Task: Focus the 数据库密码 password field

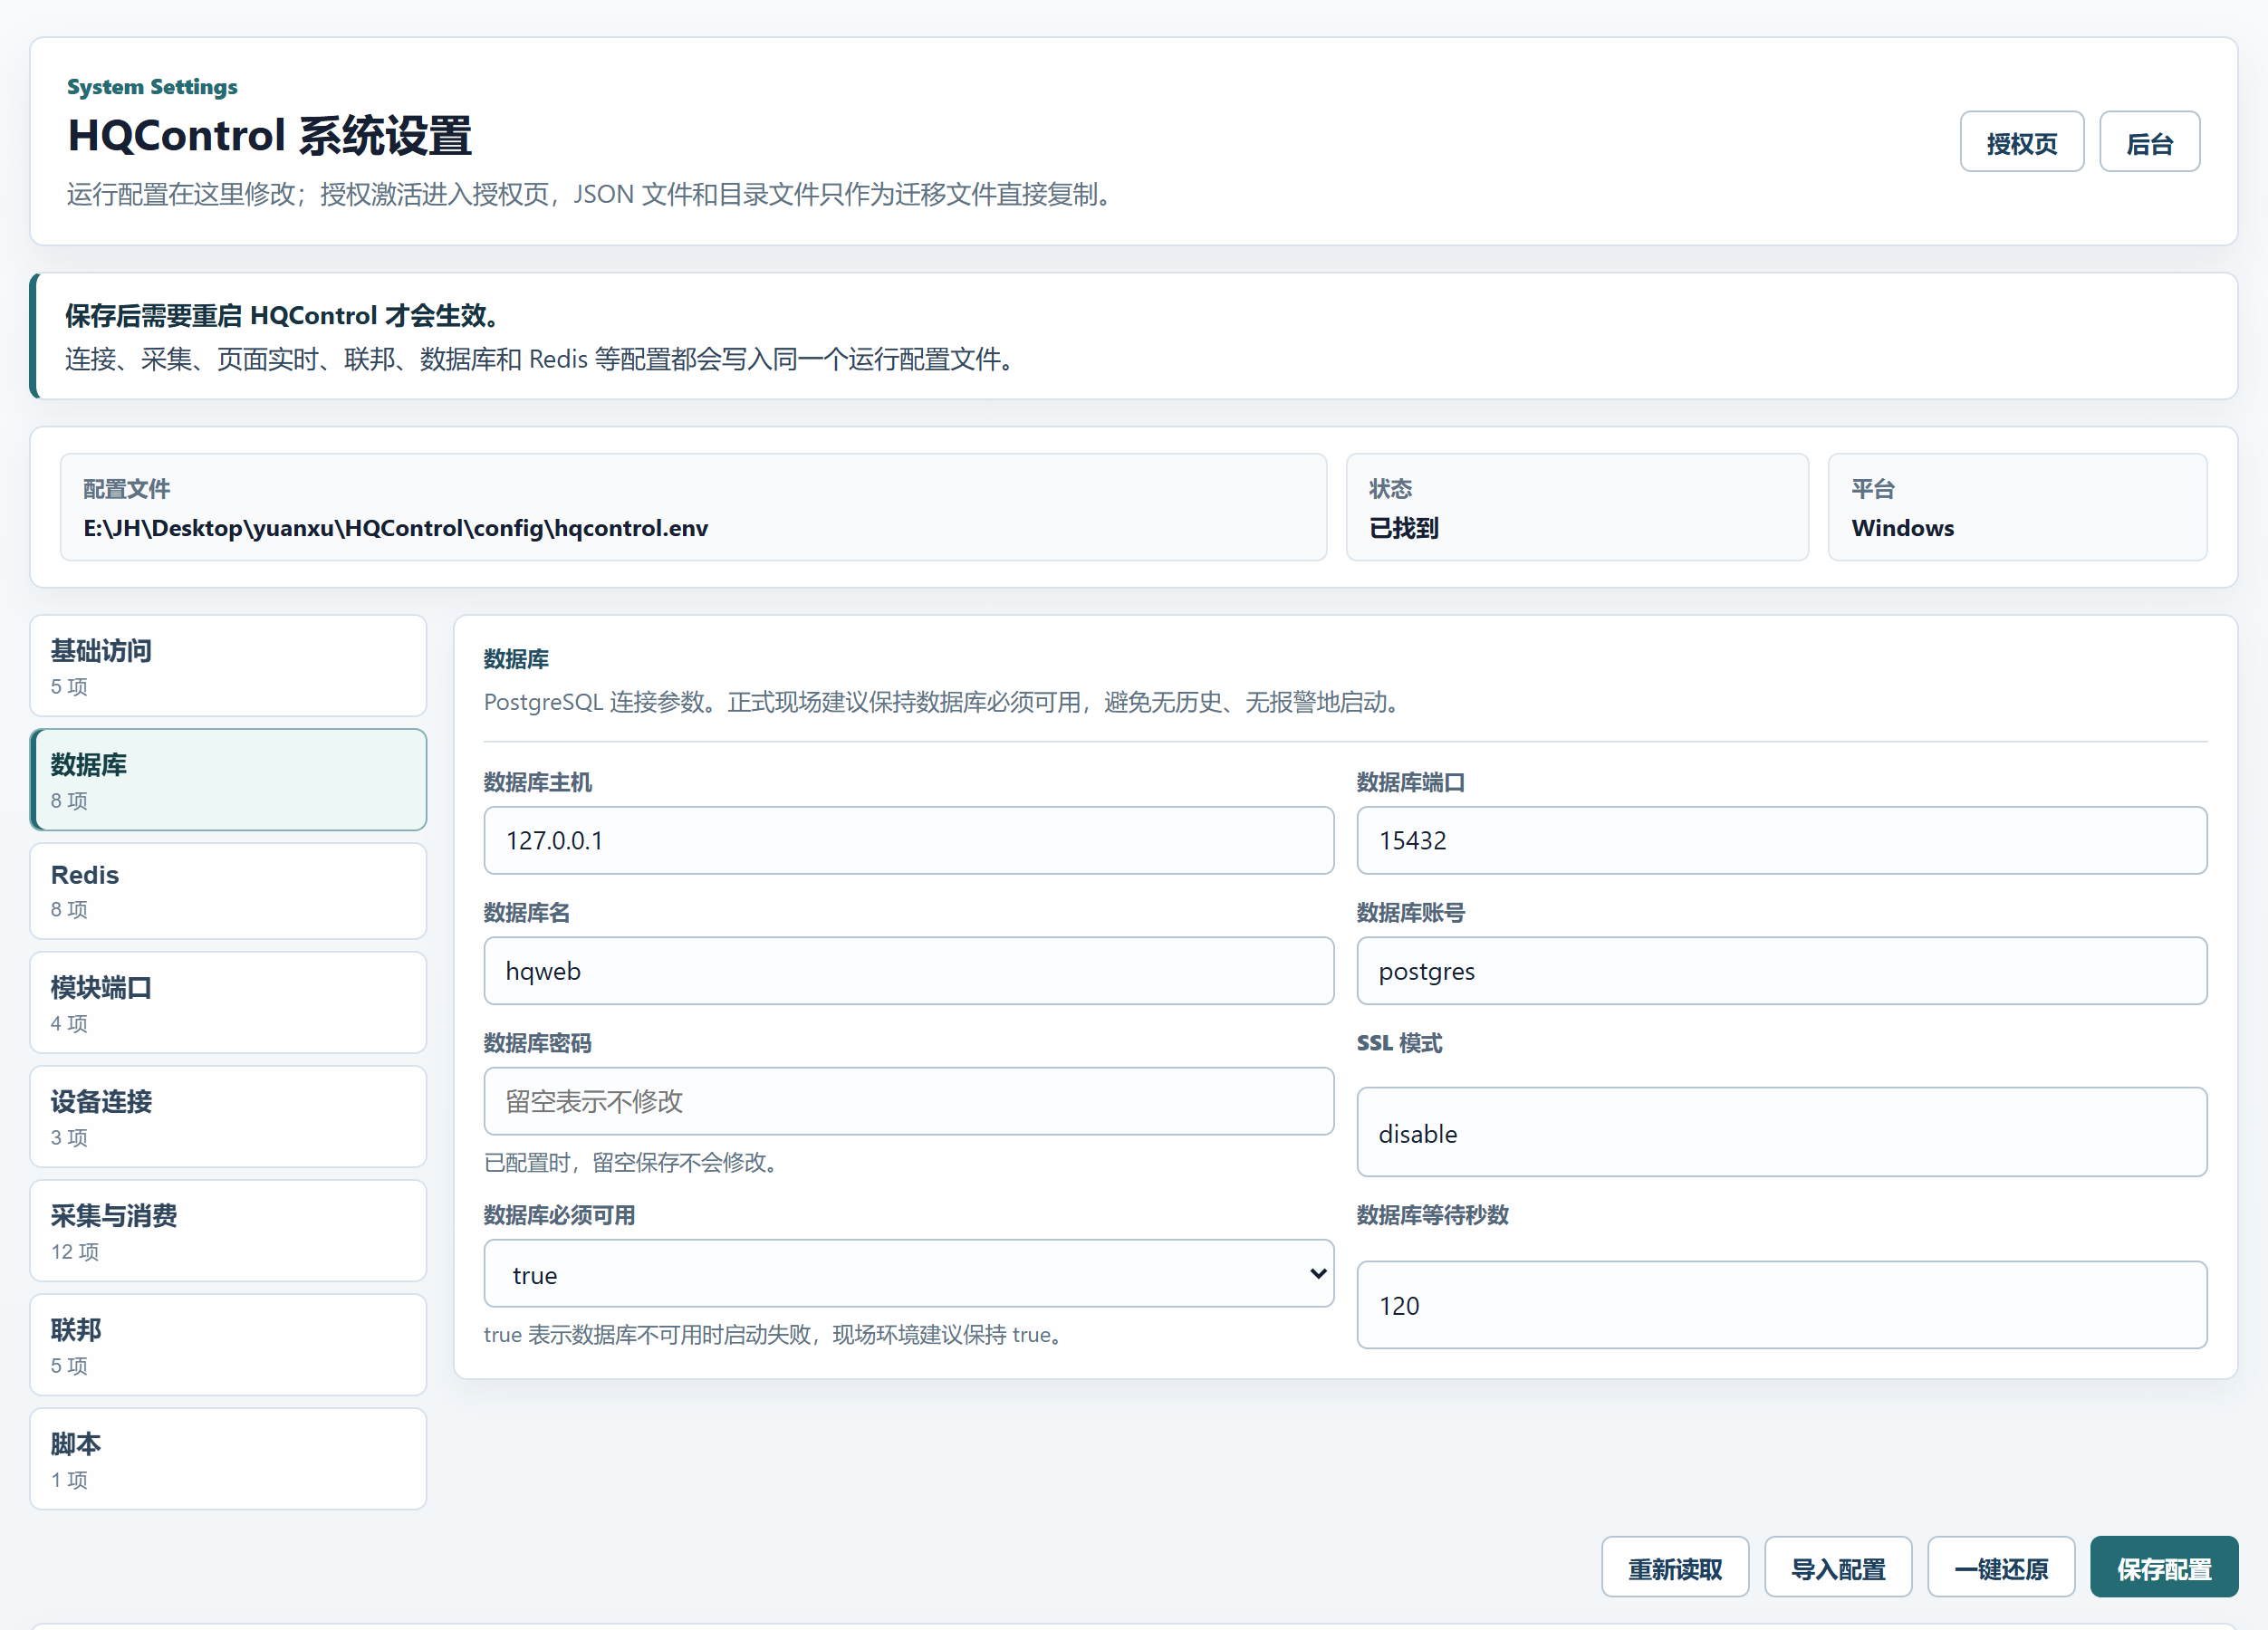Action: point(908,1101)
